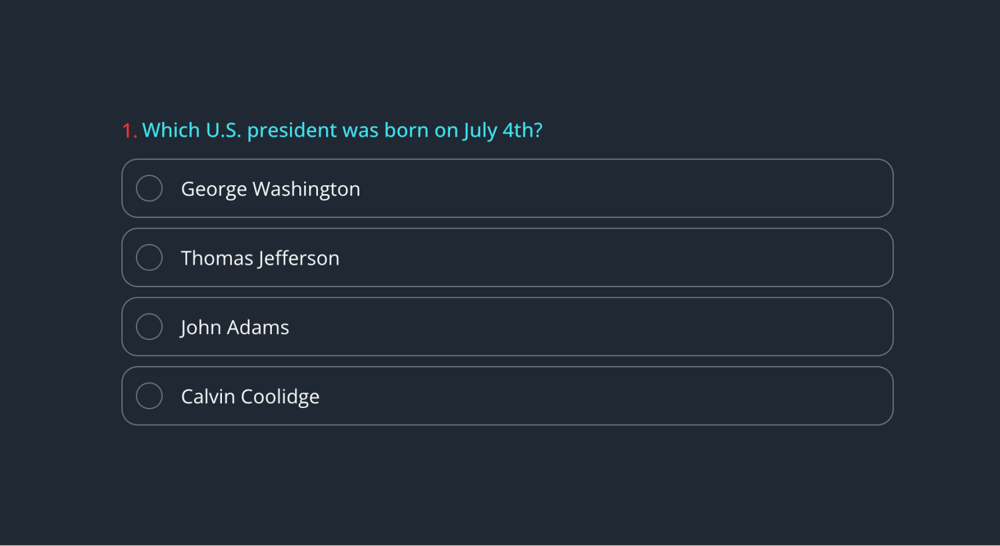The image size is (1000, 546).
Task: Pick the Calvin Coolidge radio circle
Action: (x=149, y=396)
